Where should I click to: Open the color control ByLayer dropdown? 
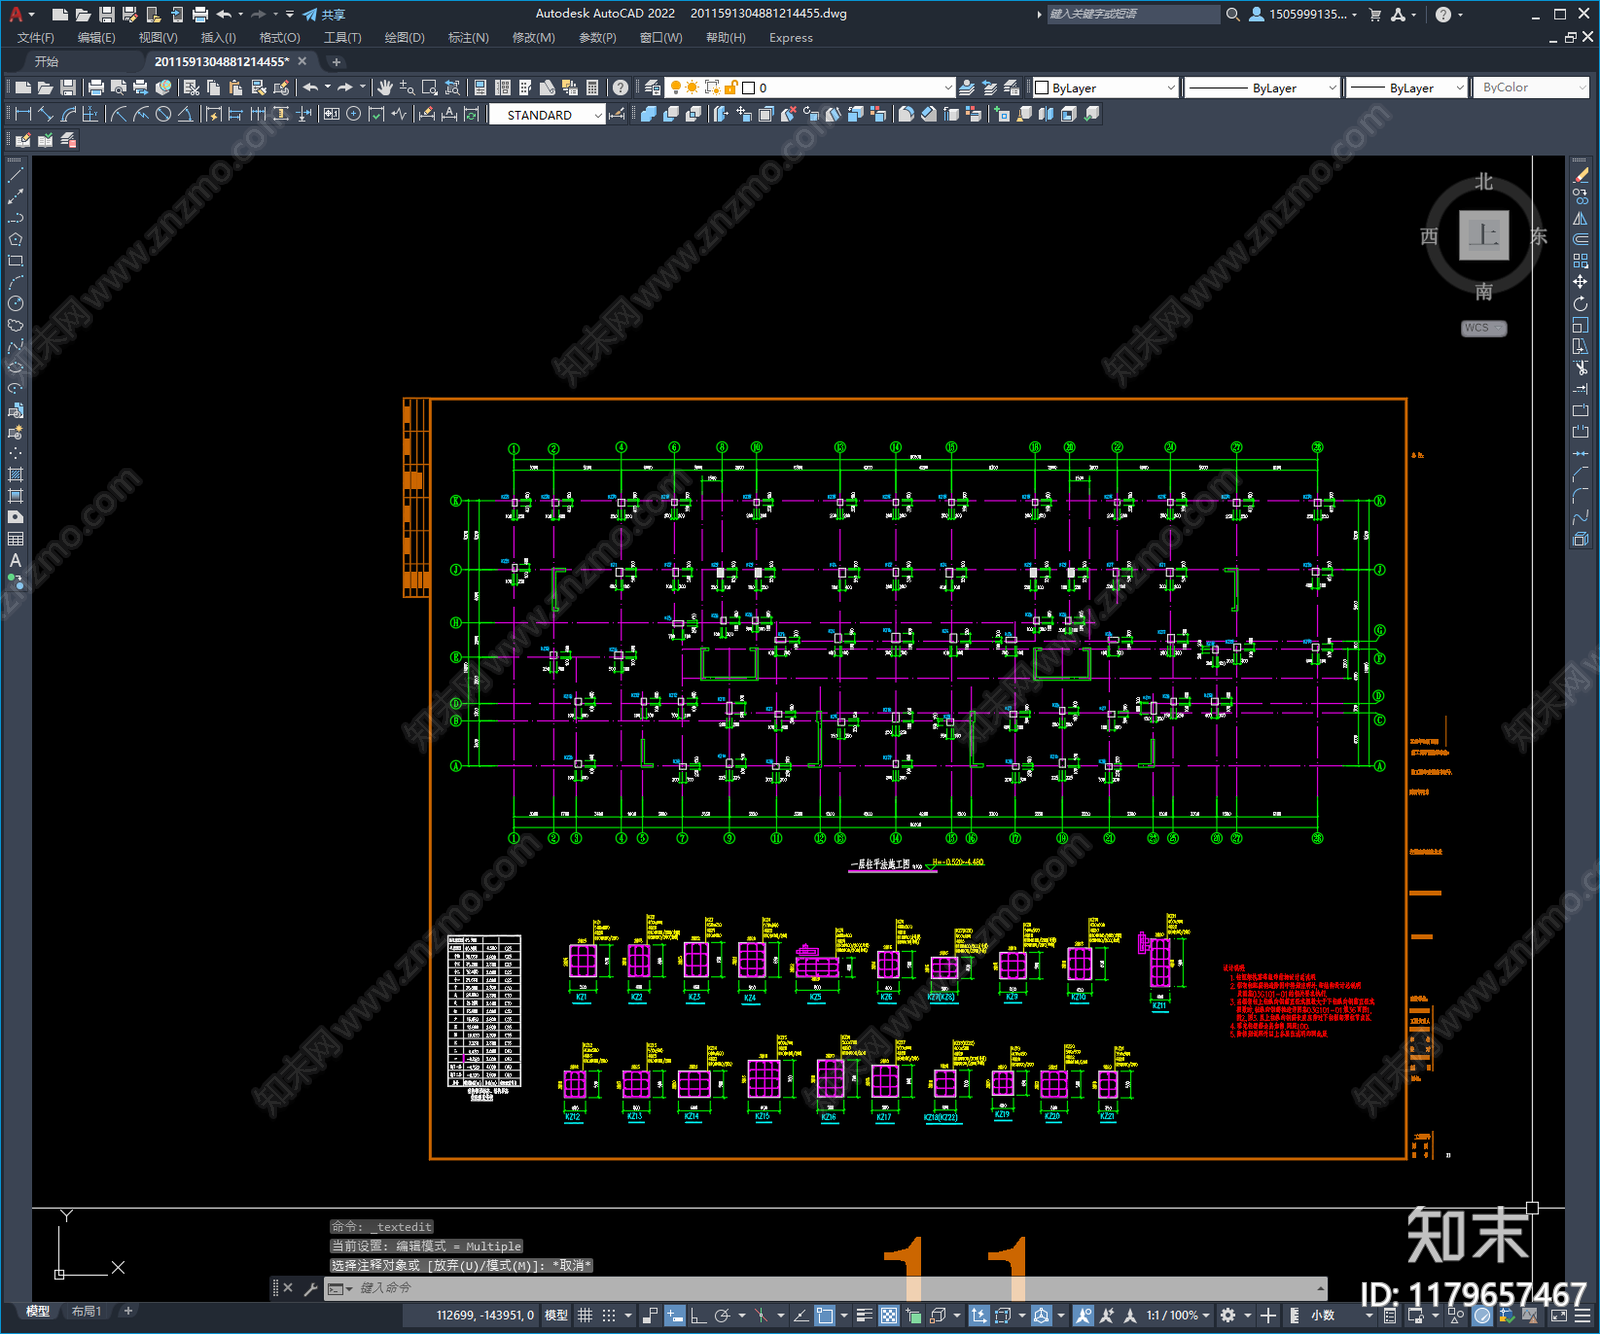coord(1105,88)
